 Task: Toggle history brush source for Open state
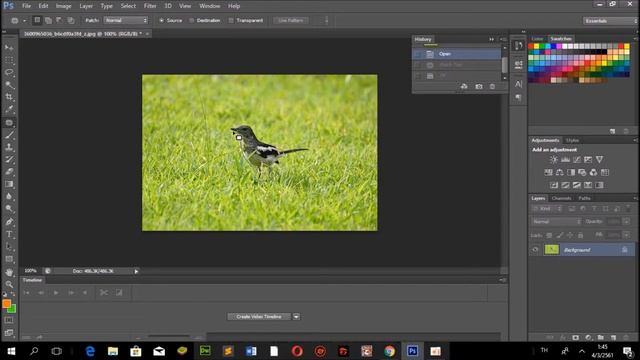click(x=417, y=54)
